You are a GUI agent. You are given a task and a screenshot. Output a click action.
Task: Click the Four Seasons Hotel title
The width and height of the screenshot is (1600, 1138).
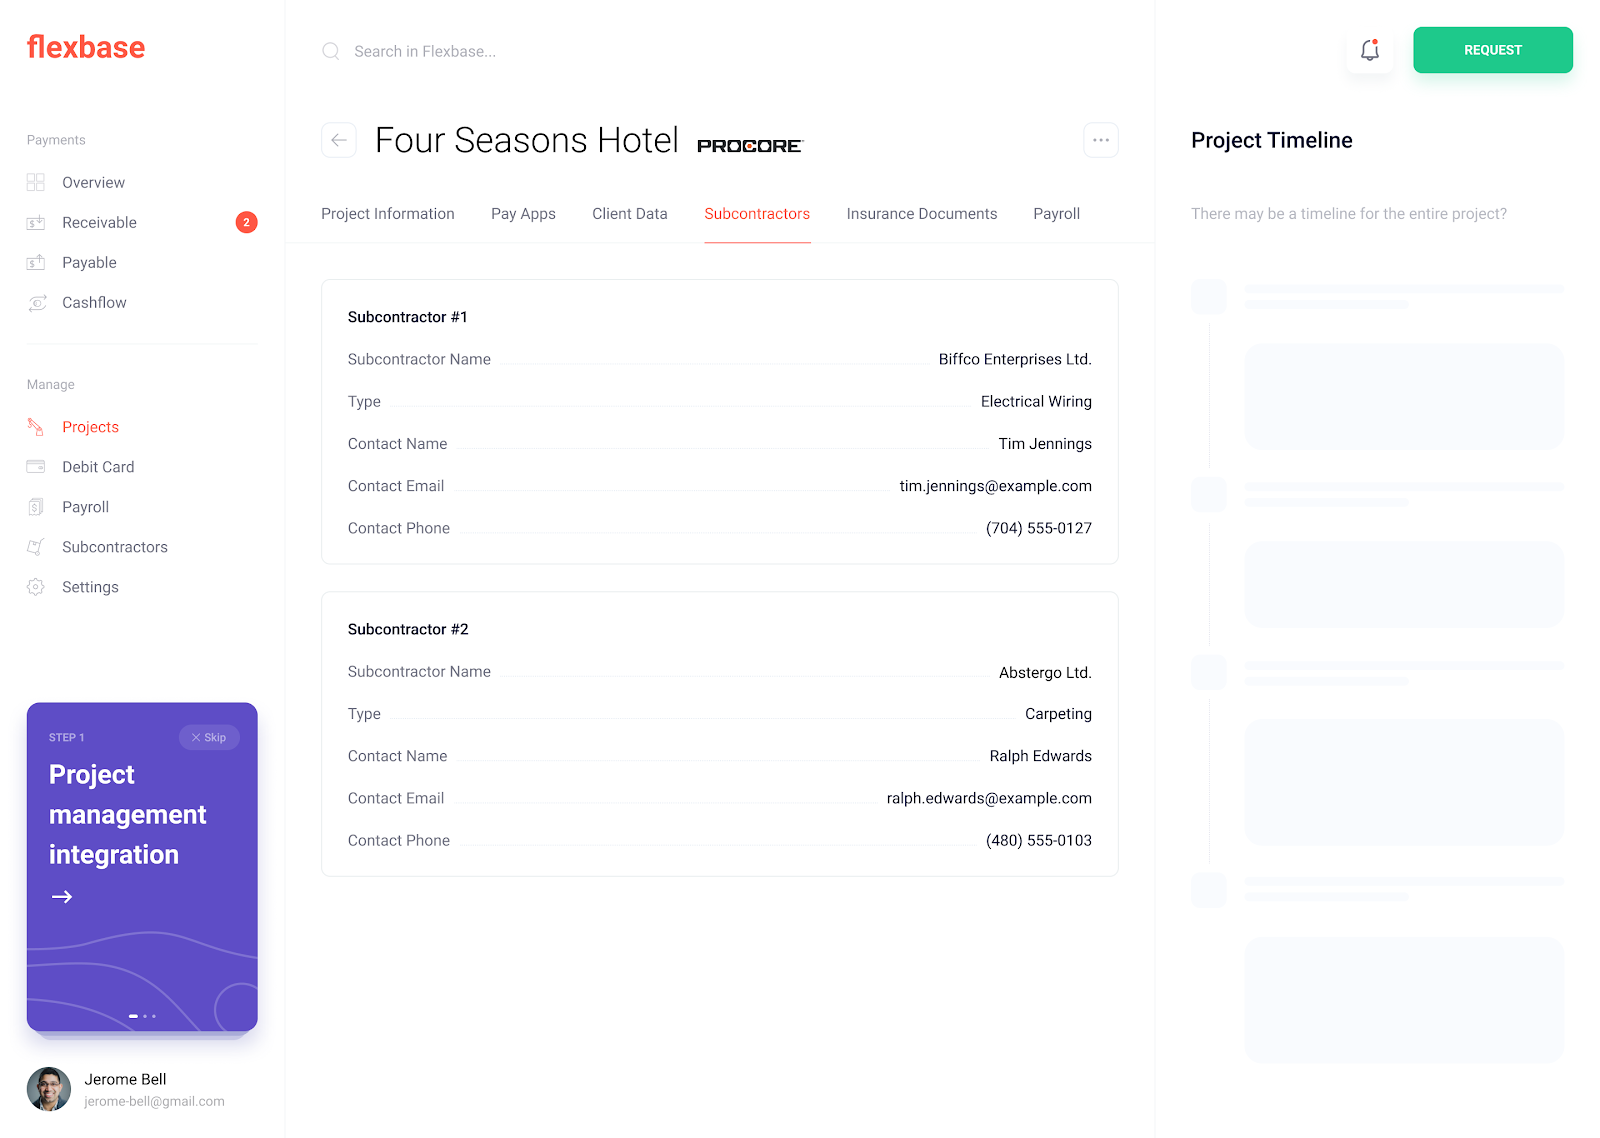[x=527, y=140]
